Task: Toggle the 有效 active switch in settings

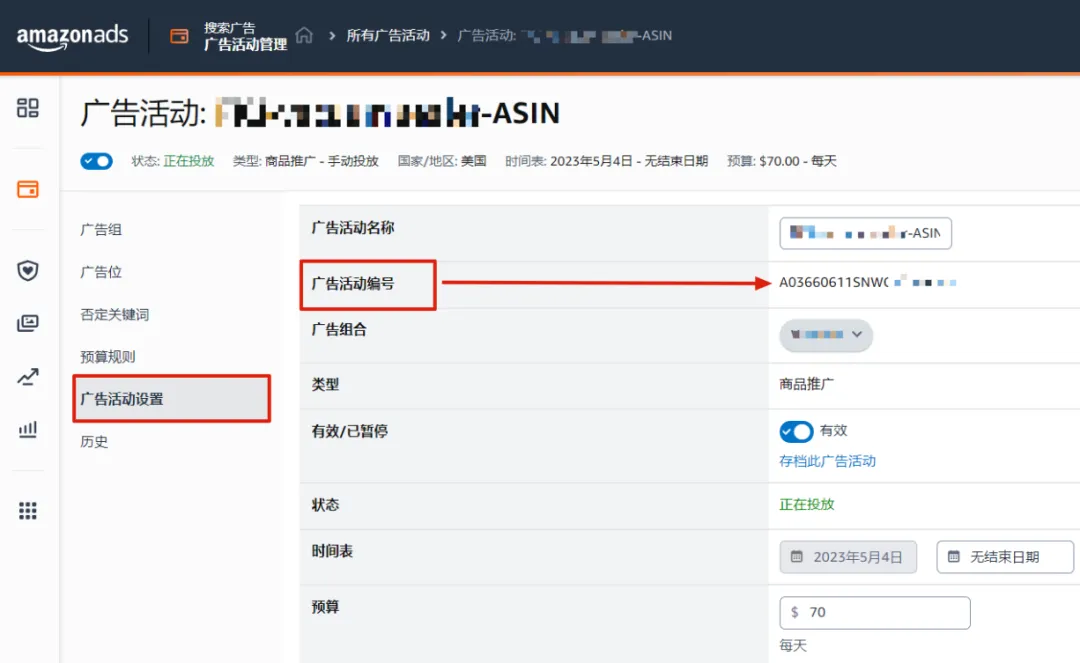Action: tap(796, 432)
